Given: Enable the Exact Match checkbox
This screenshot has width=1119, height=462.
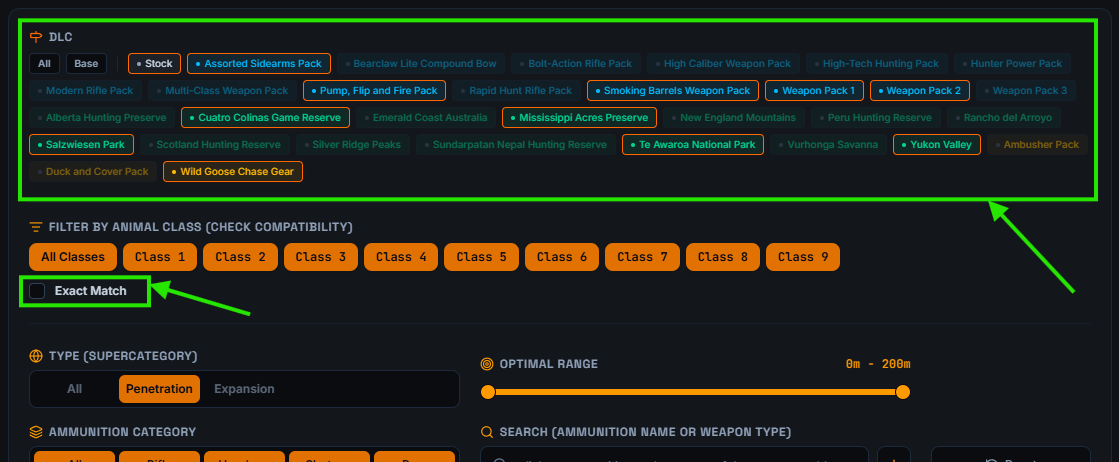Looking at the screenshot, I should pyautogui.click(x=37, y=291).
